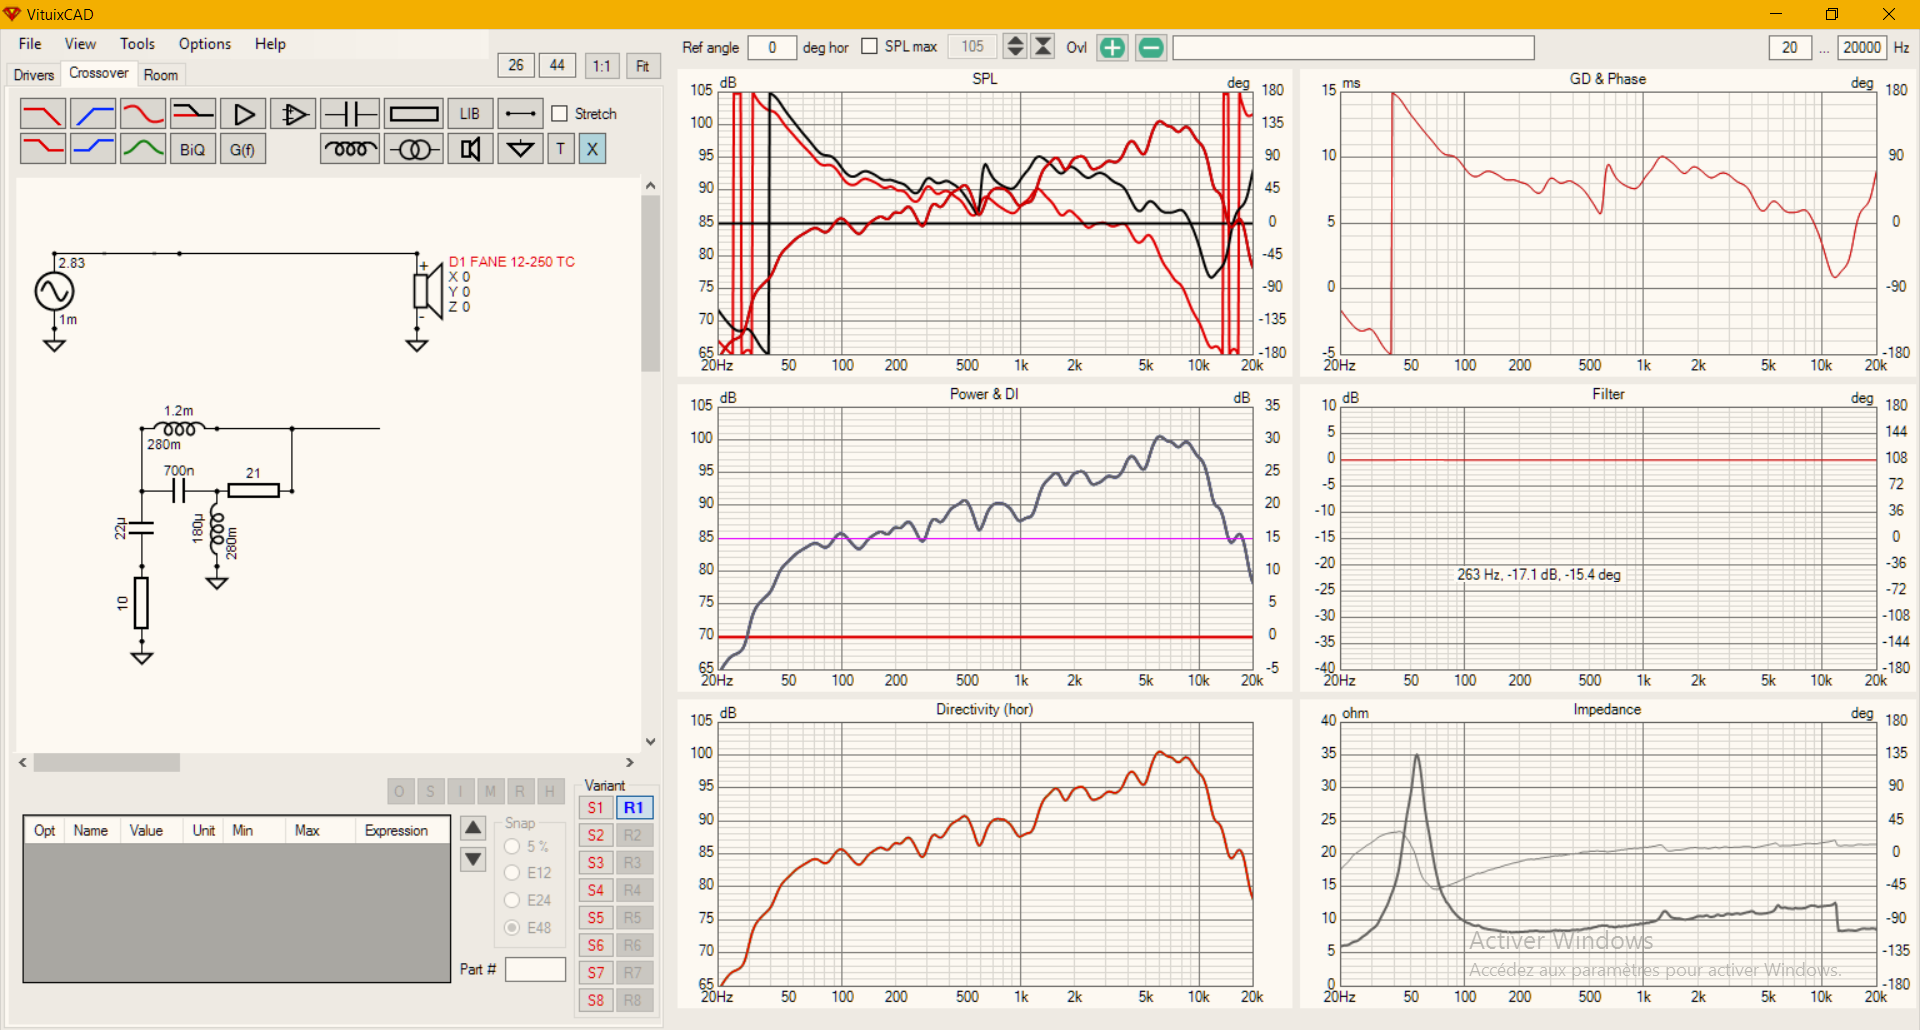Enable the Stretch checkbox
The width and height of the screenshot is (1920, 1030).
[560, 114]
